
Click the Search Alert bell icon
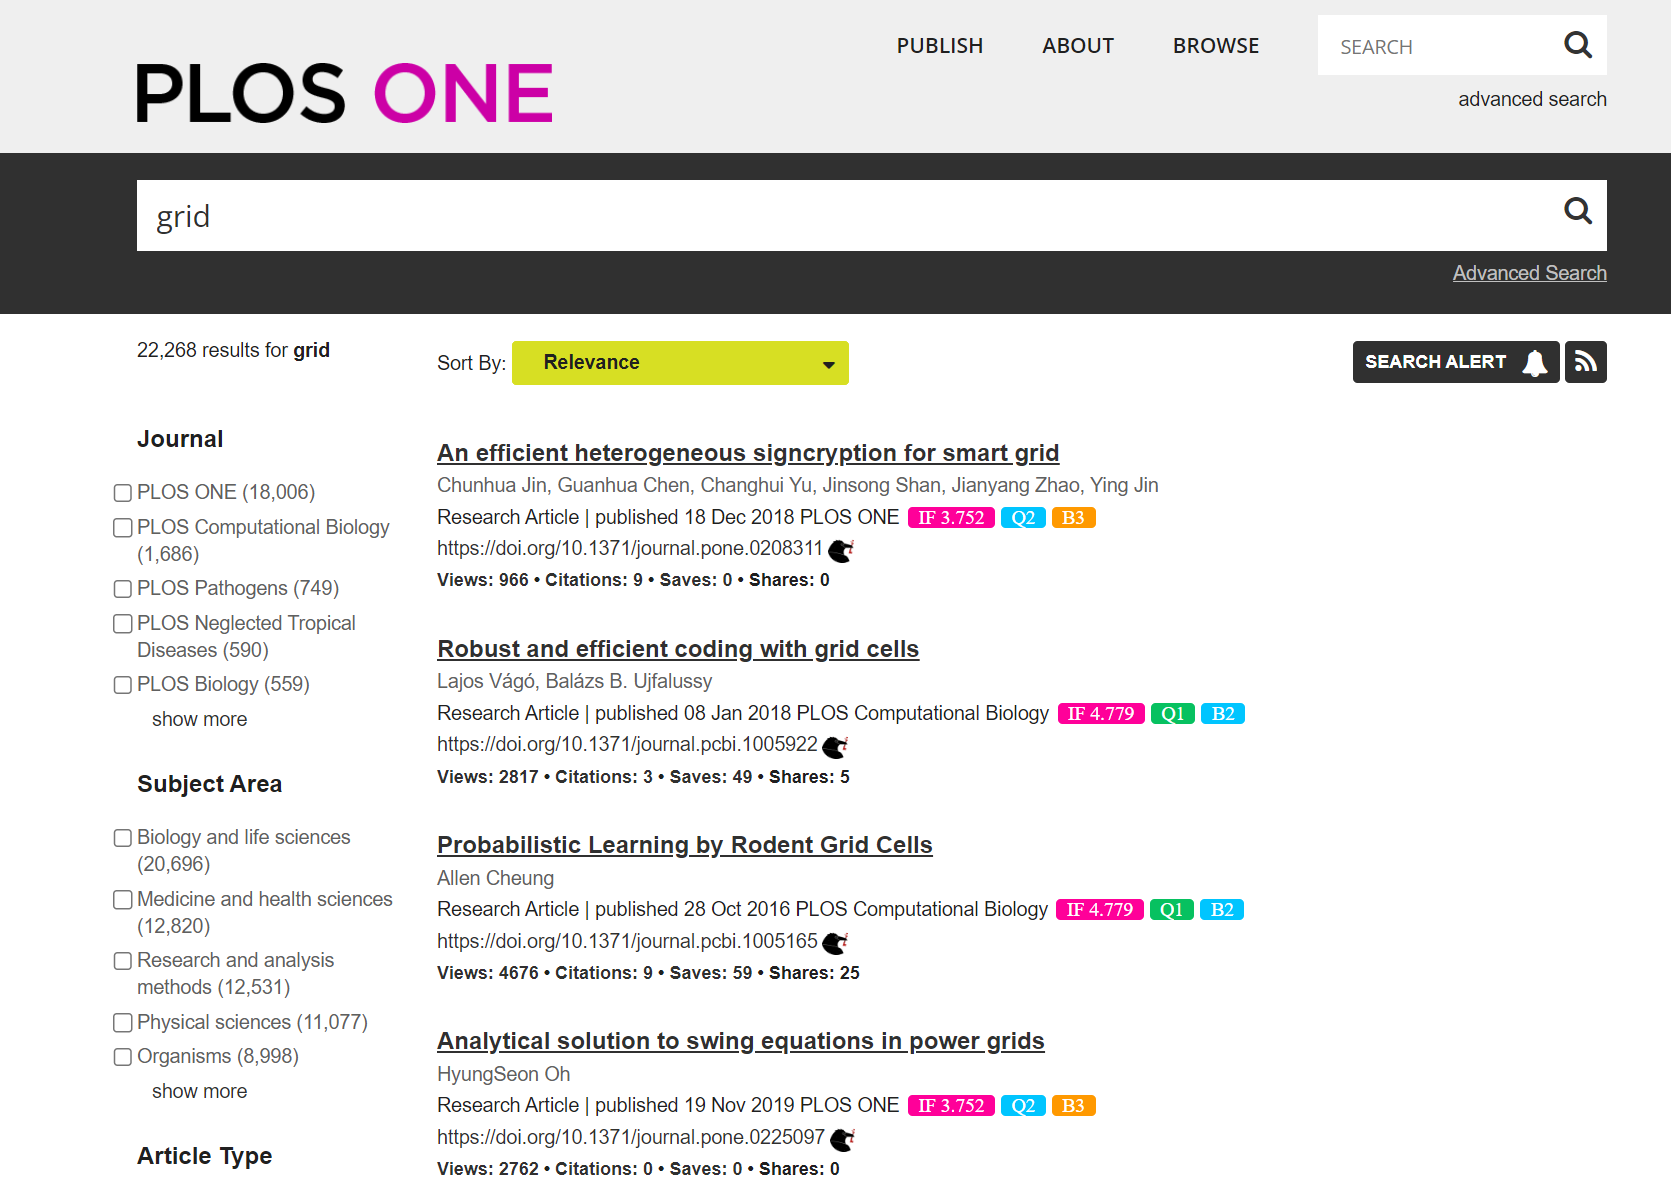1534,362
